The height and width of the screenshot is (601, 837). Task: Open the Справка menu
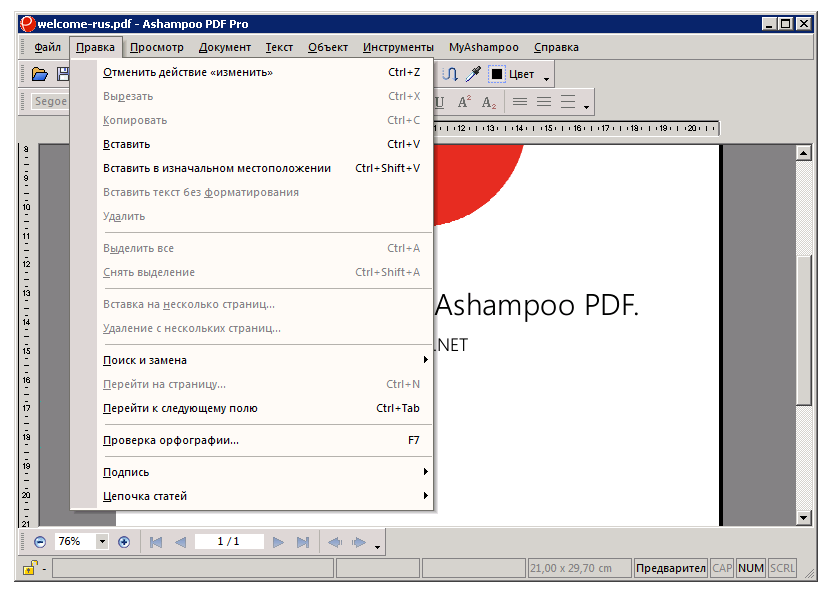[x=556, y=47]
